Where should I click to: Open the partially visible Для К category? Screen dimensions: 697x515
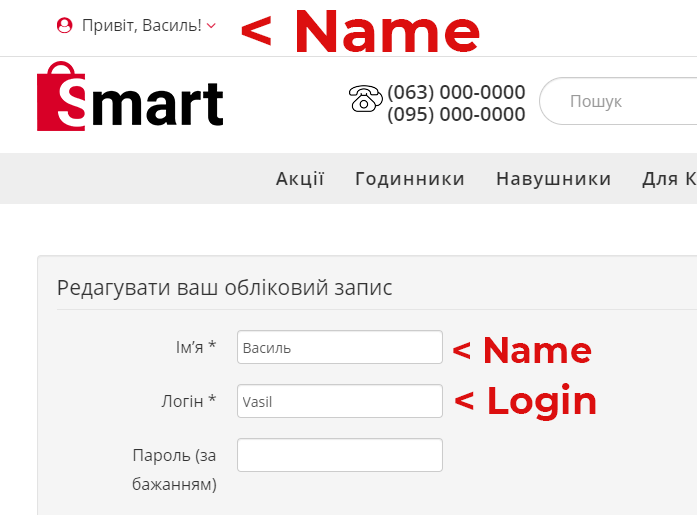click(669, 179)
